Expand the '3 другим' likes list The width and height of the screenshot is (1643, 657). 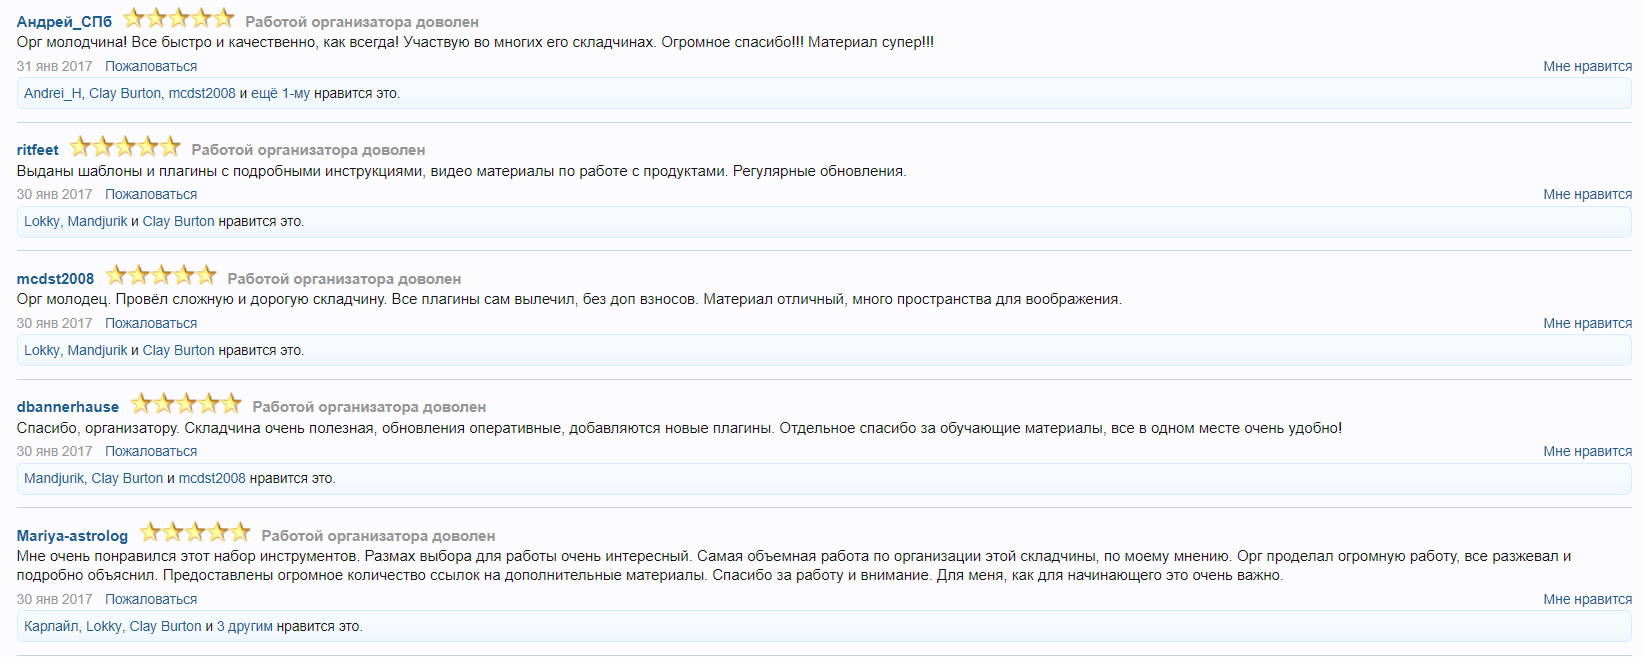pyautogui.click(x=244, y=626)
